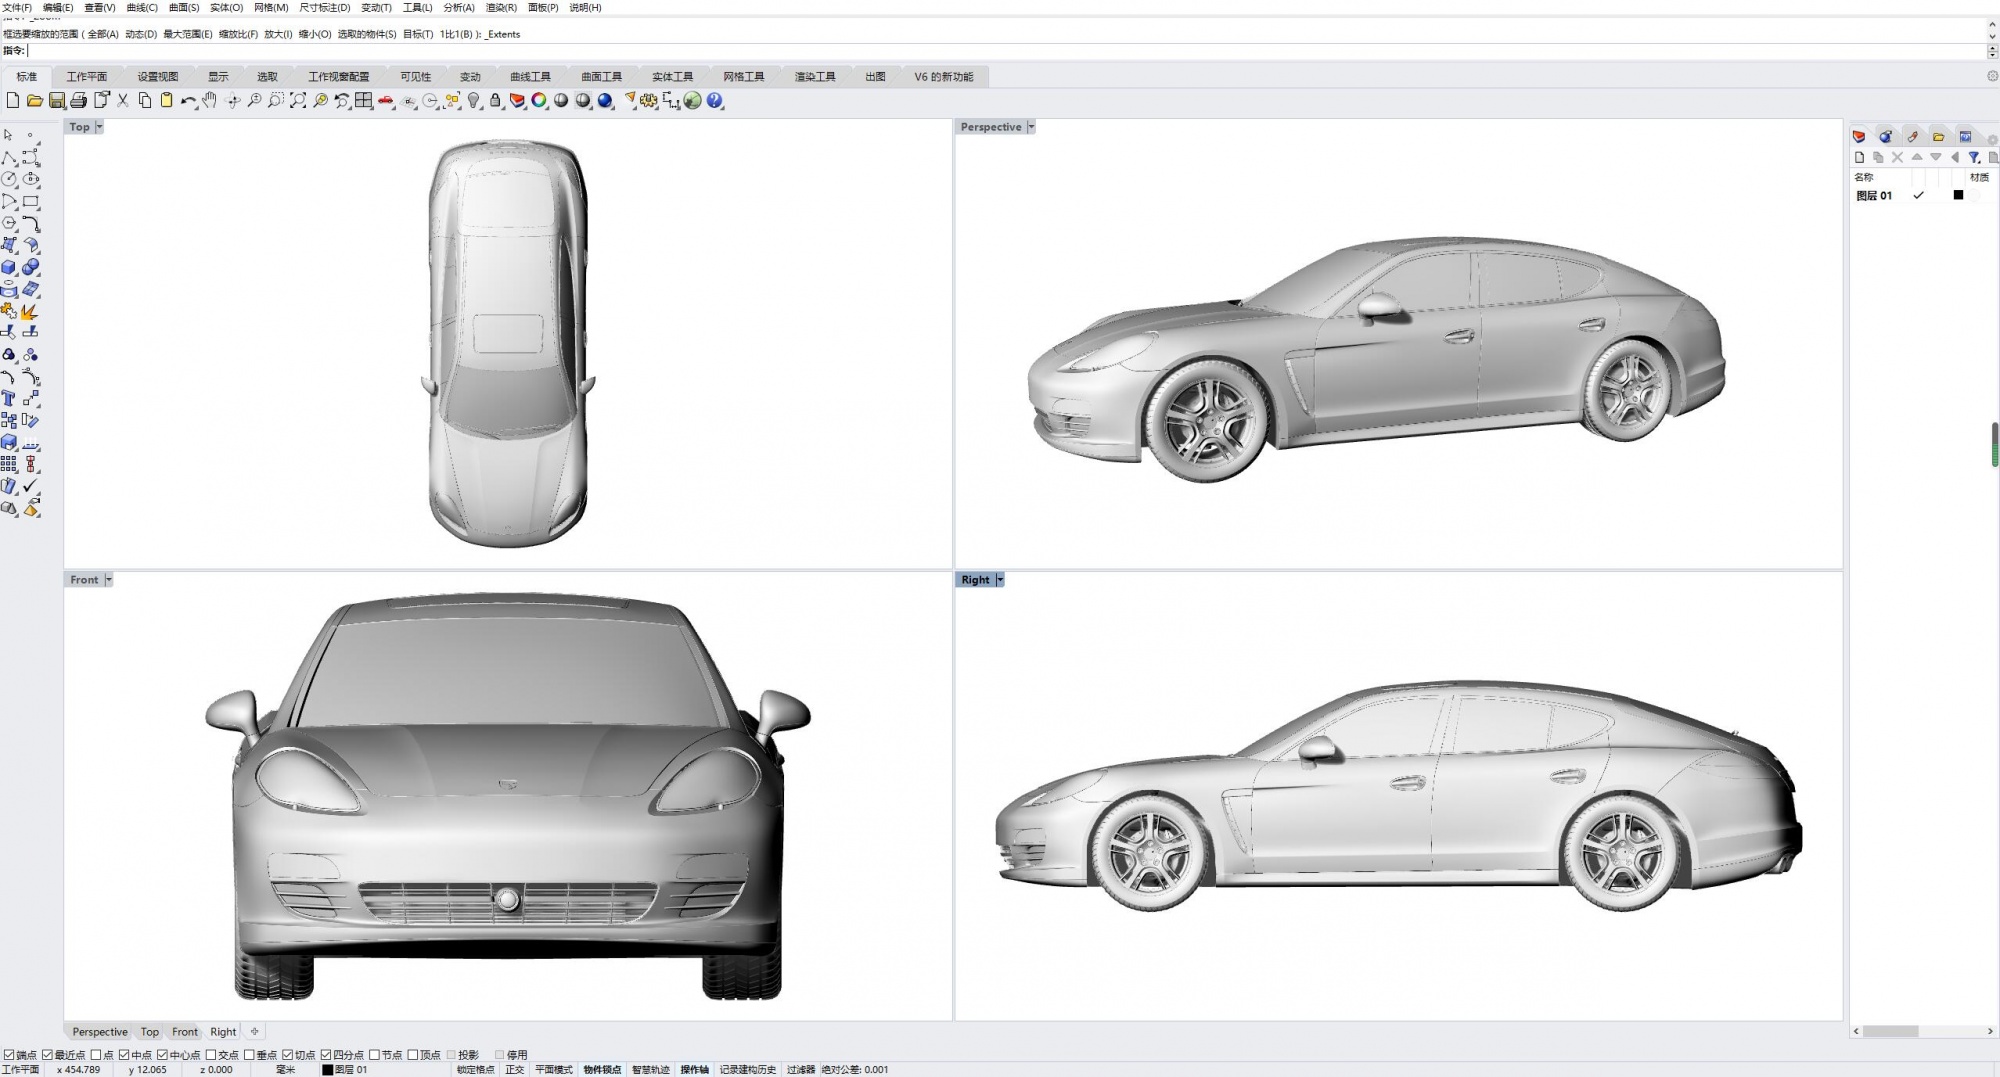Click the Cut scissors icon
Screen dimensions: 2000x1077
[x=123, y=100]
